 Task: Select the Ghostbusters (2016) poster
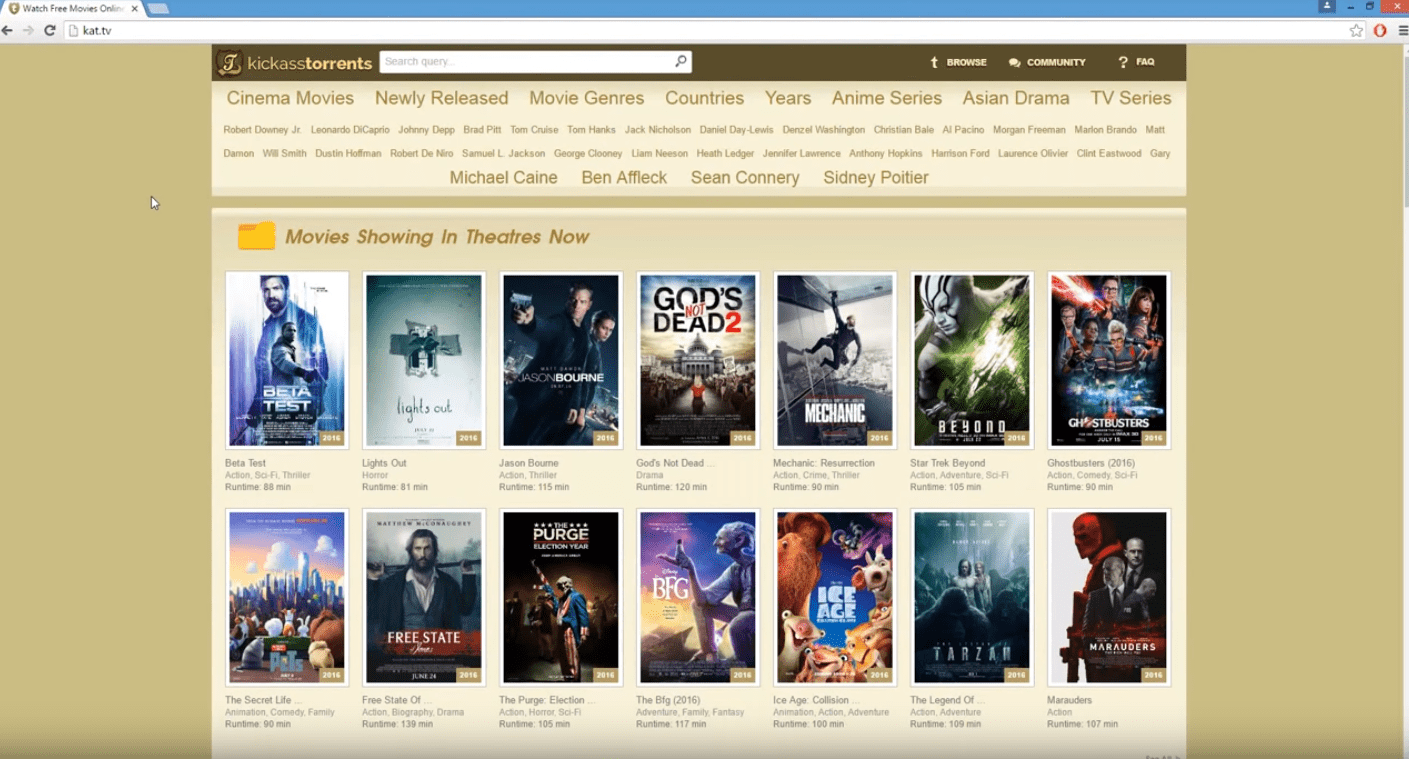(x=1108, y=360)
